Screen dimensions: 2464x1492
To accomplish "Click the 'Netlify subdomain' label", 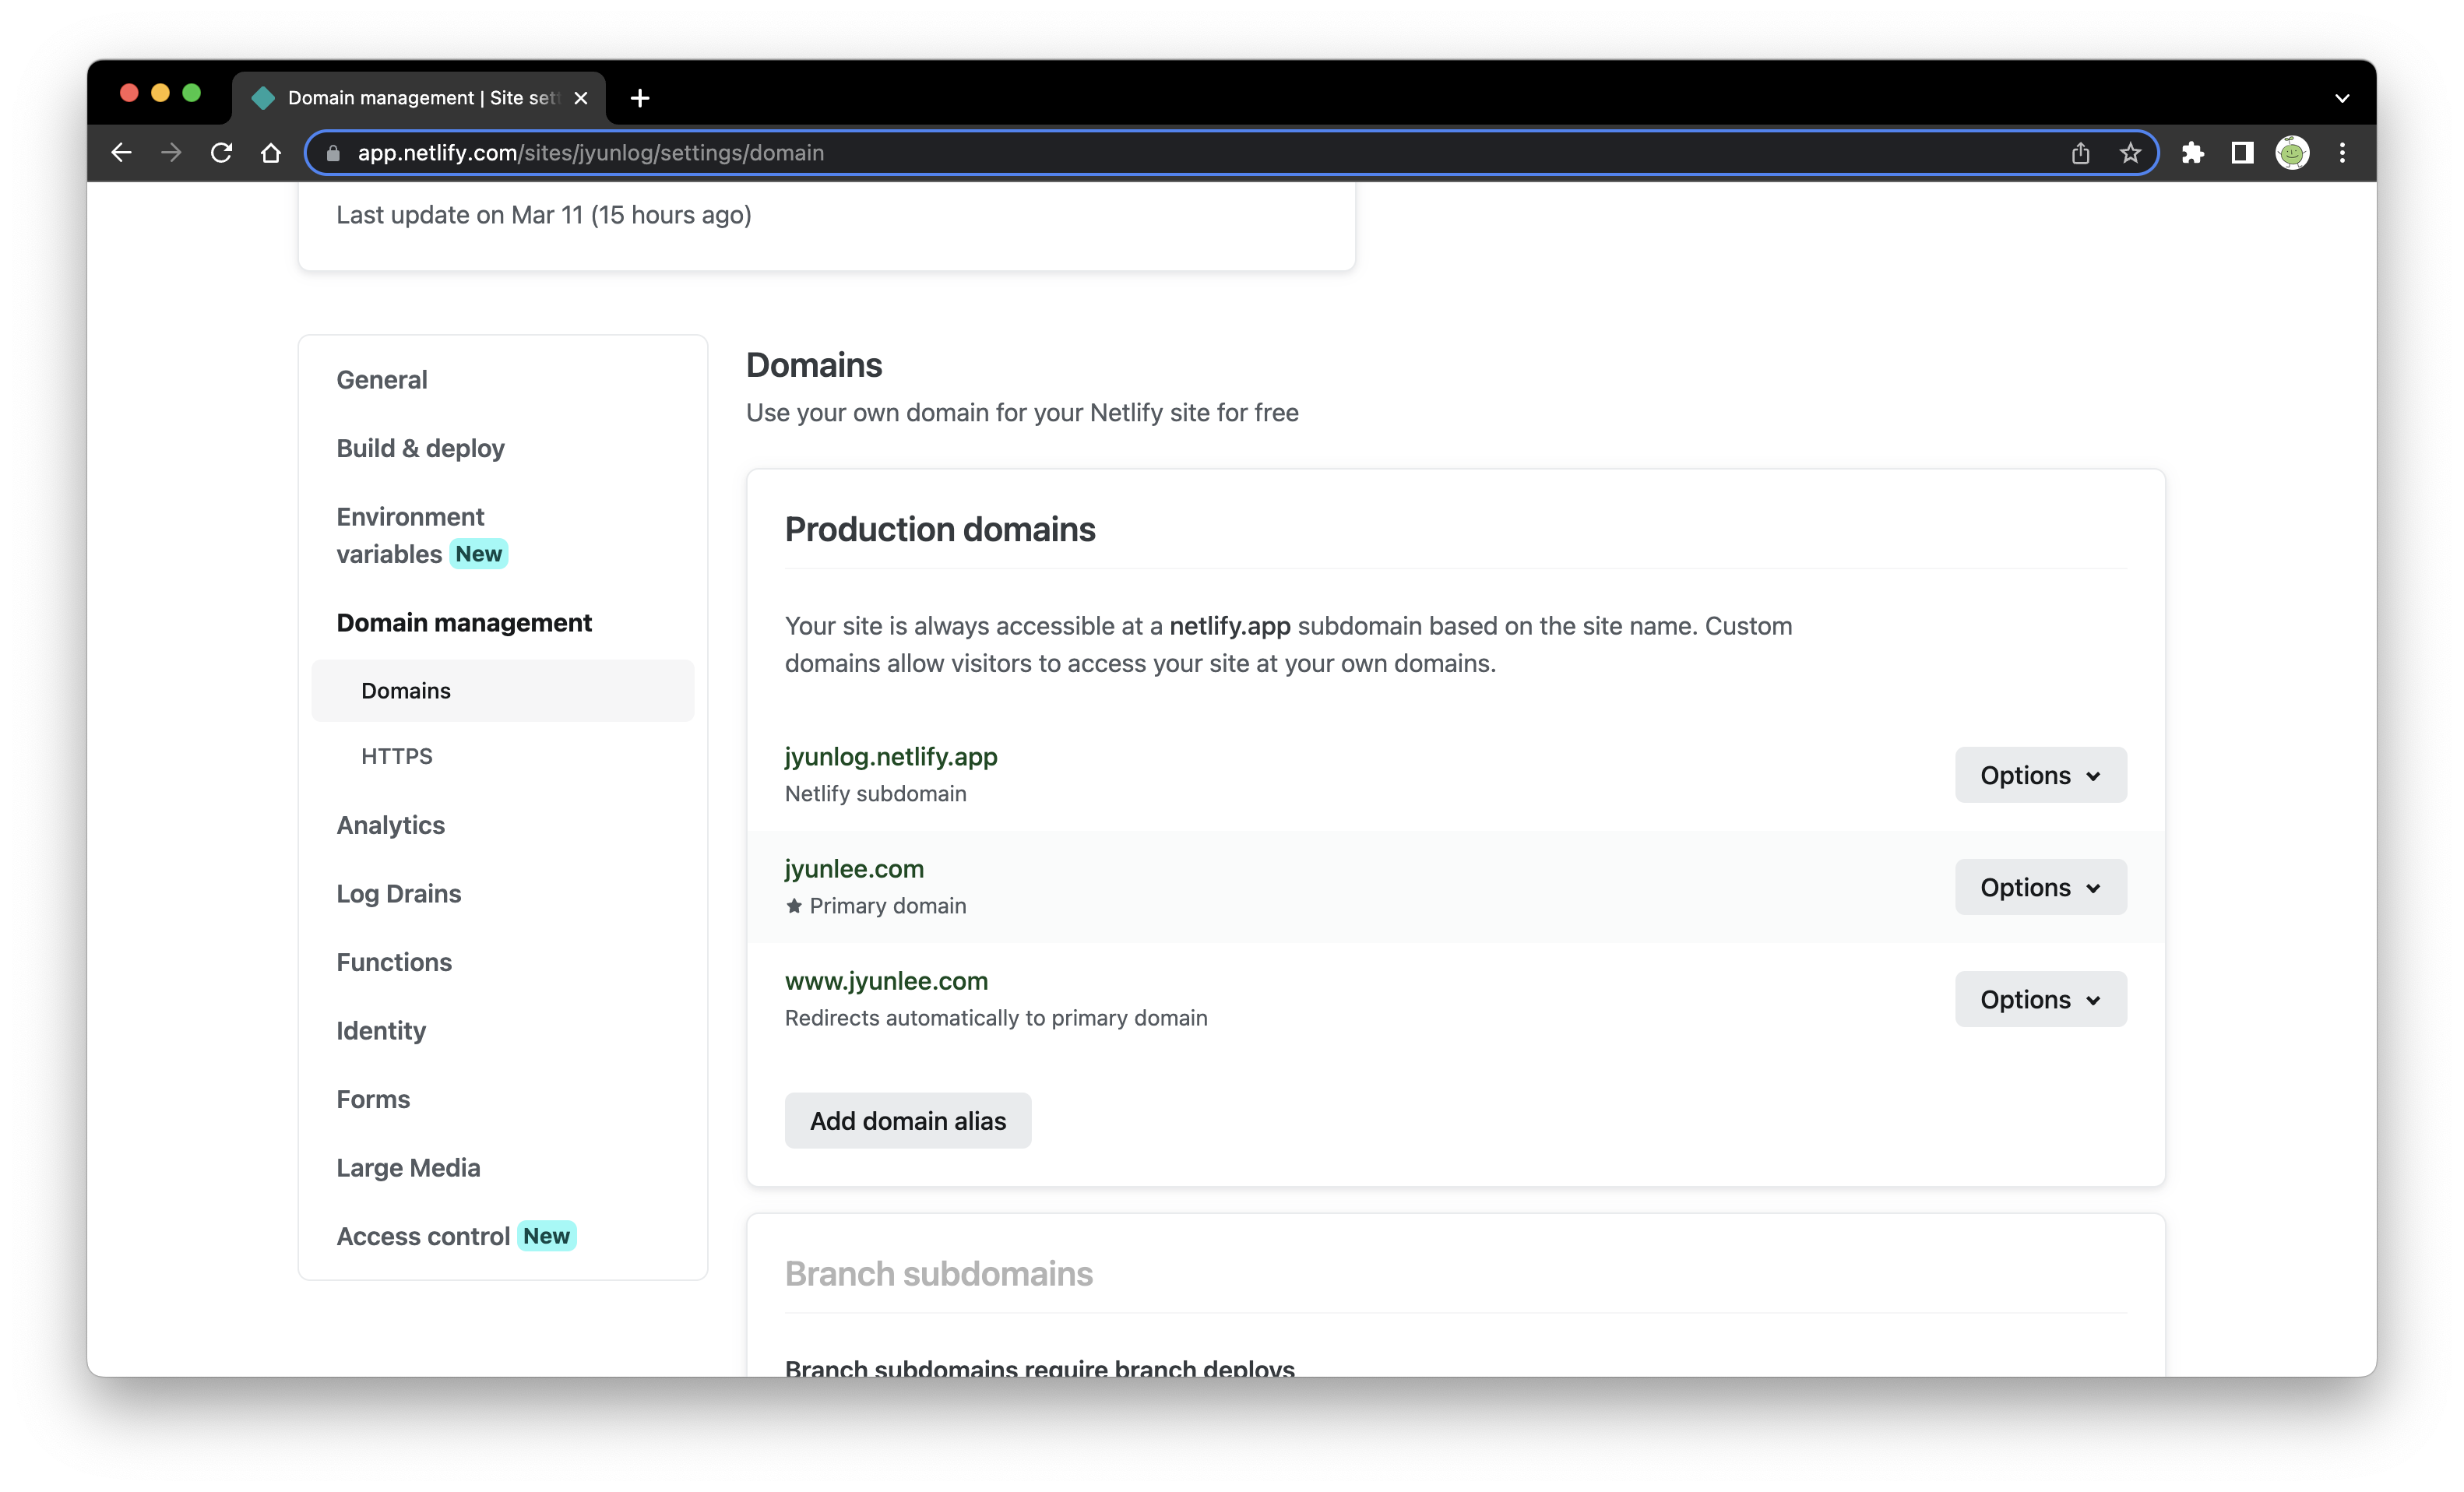I will pyautogui.click(x=876, y=794).
